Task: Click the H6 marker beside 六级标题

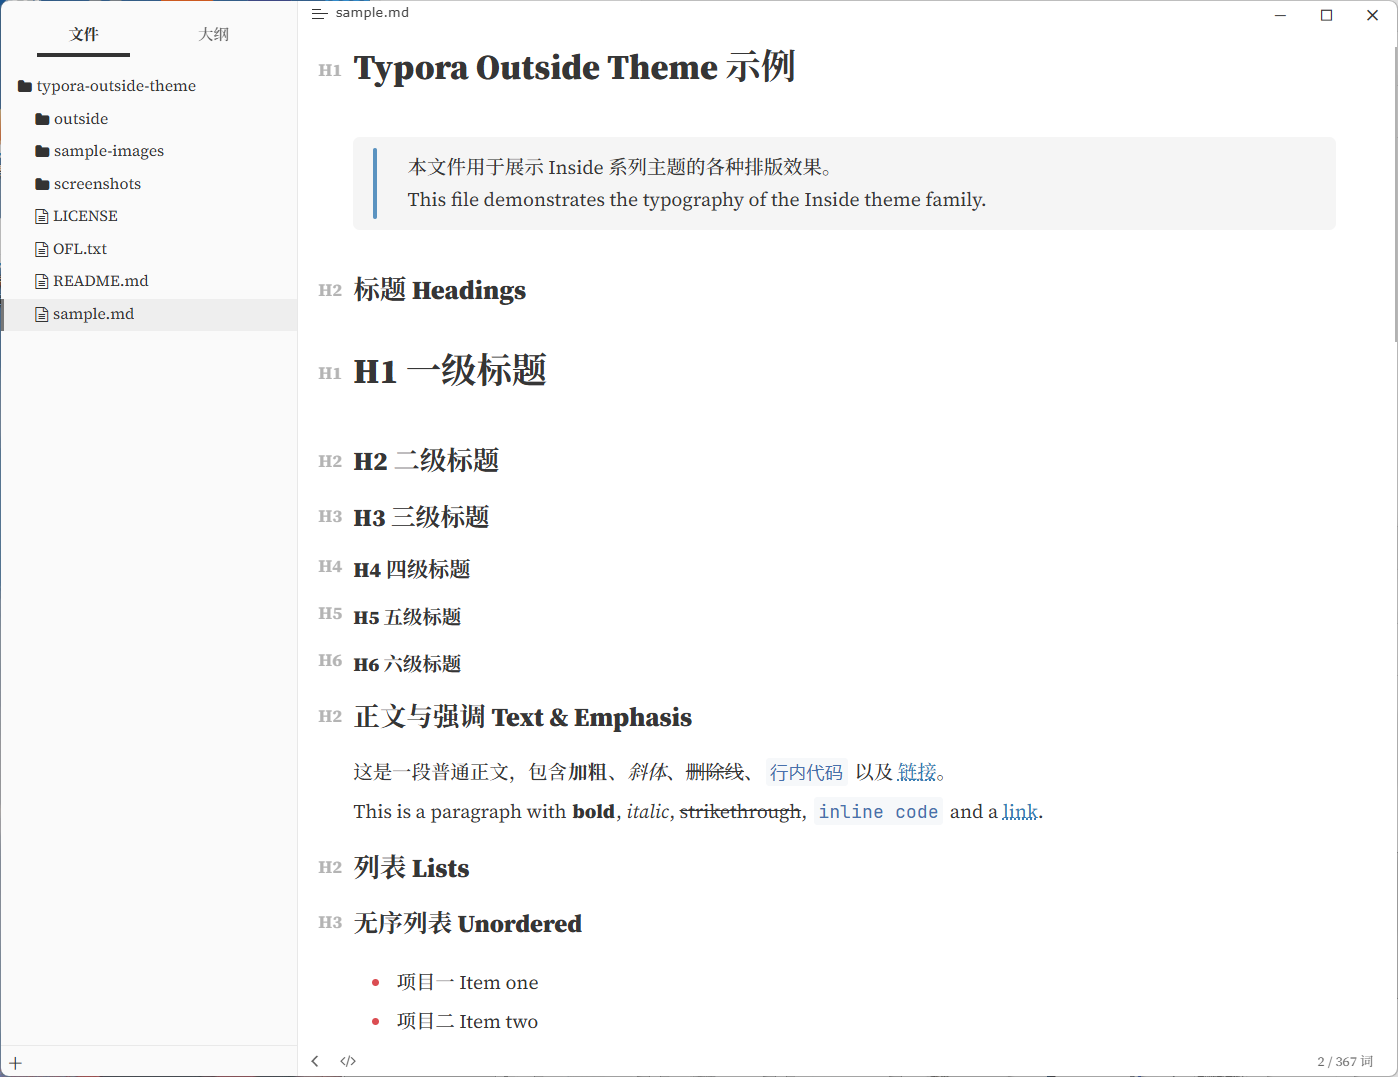Action: point(330,661)
